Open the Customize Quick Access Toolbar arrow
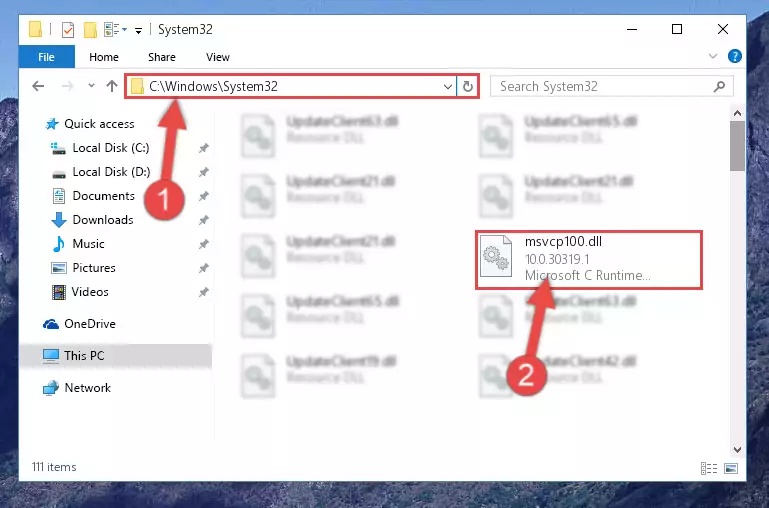769x508 pixels. pos(139,31)
